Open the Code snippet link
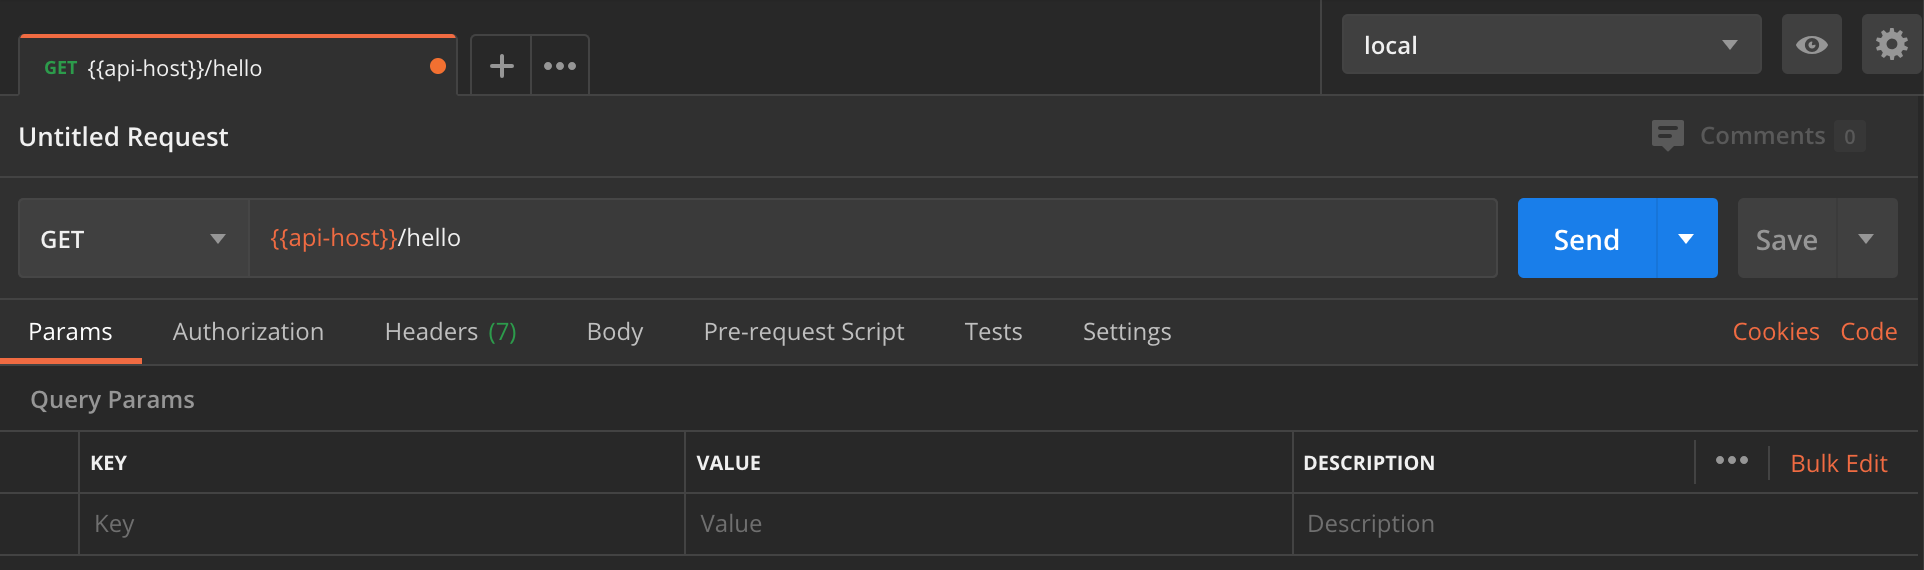This screenshot has height=570, width=1924. click(x=1869, y=332)
